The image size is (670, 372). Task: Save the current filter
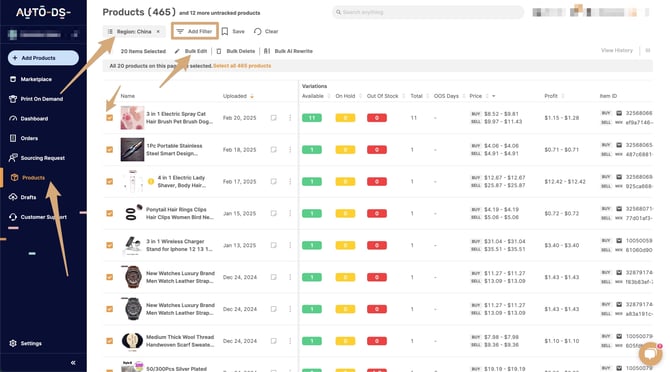tap(233, 31)
